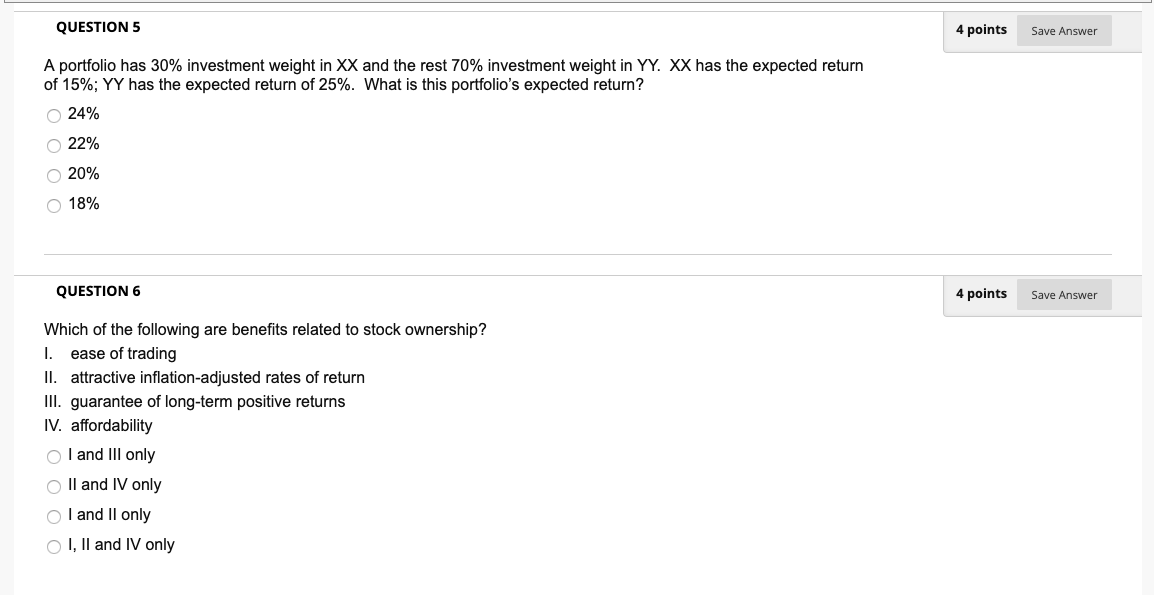Pick 'I, II and IV only' choice
This screenshot has height=595, width=1154.
point(53,545)
